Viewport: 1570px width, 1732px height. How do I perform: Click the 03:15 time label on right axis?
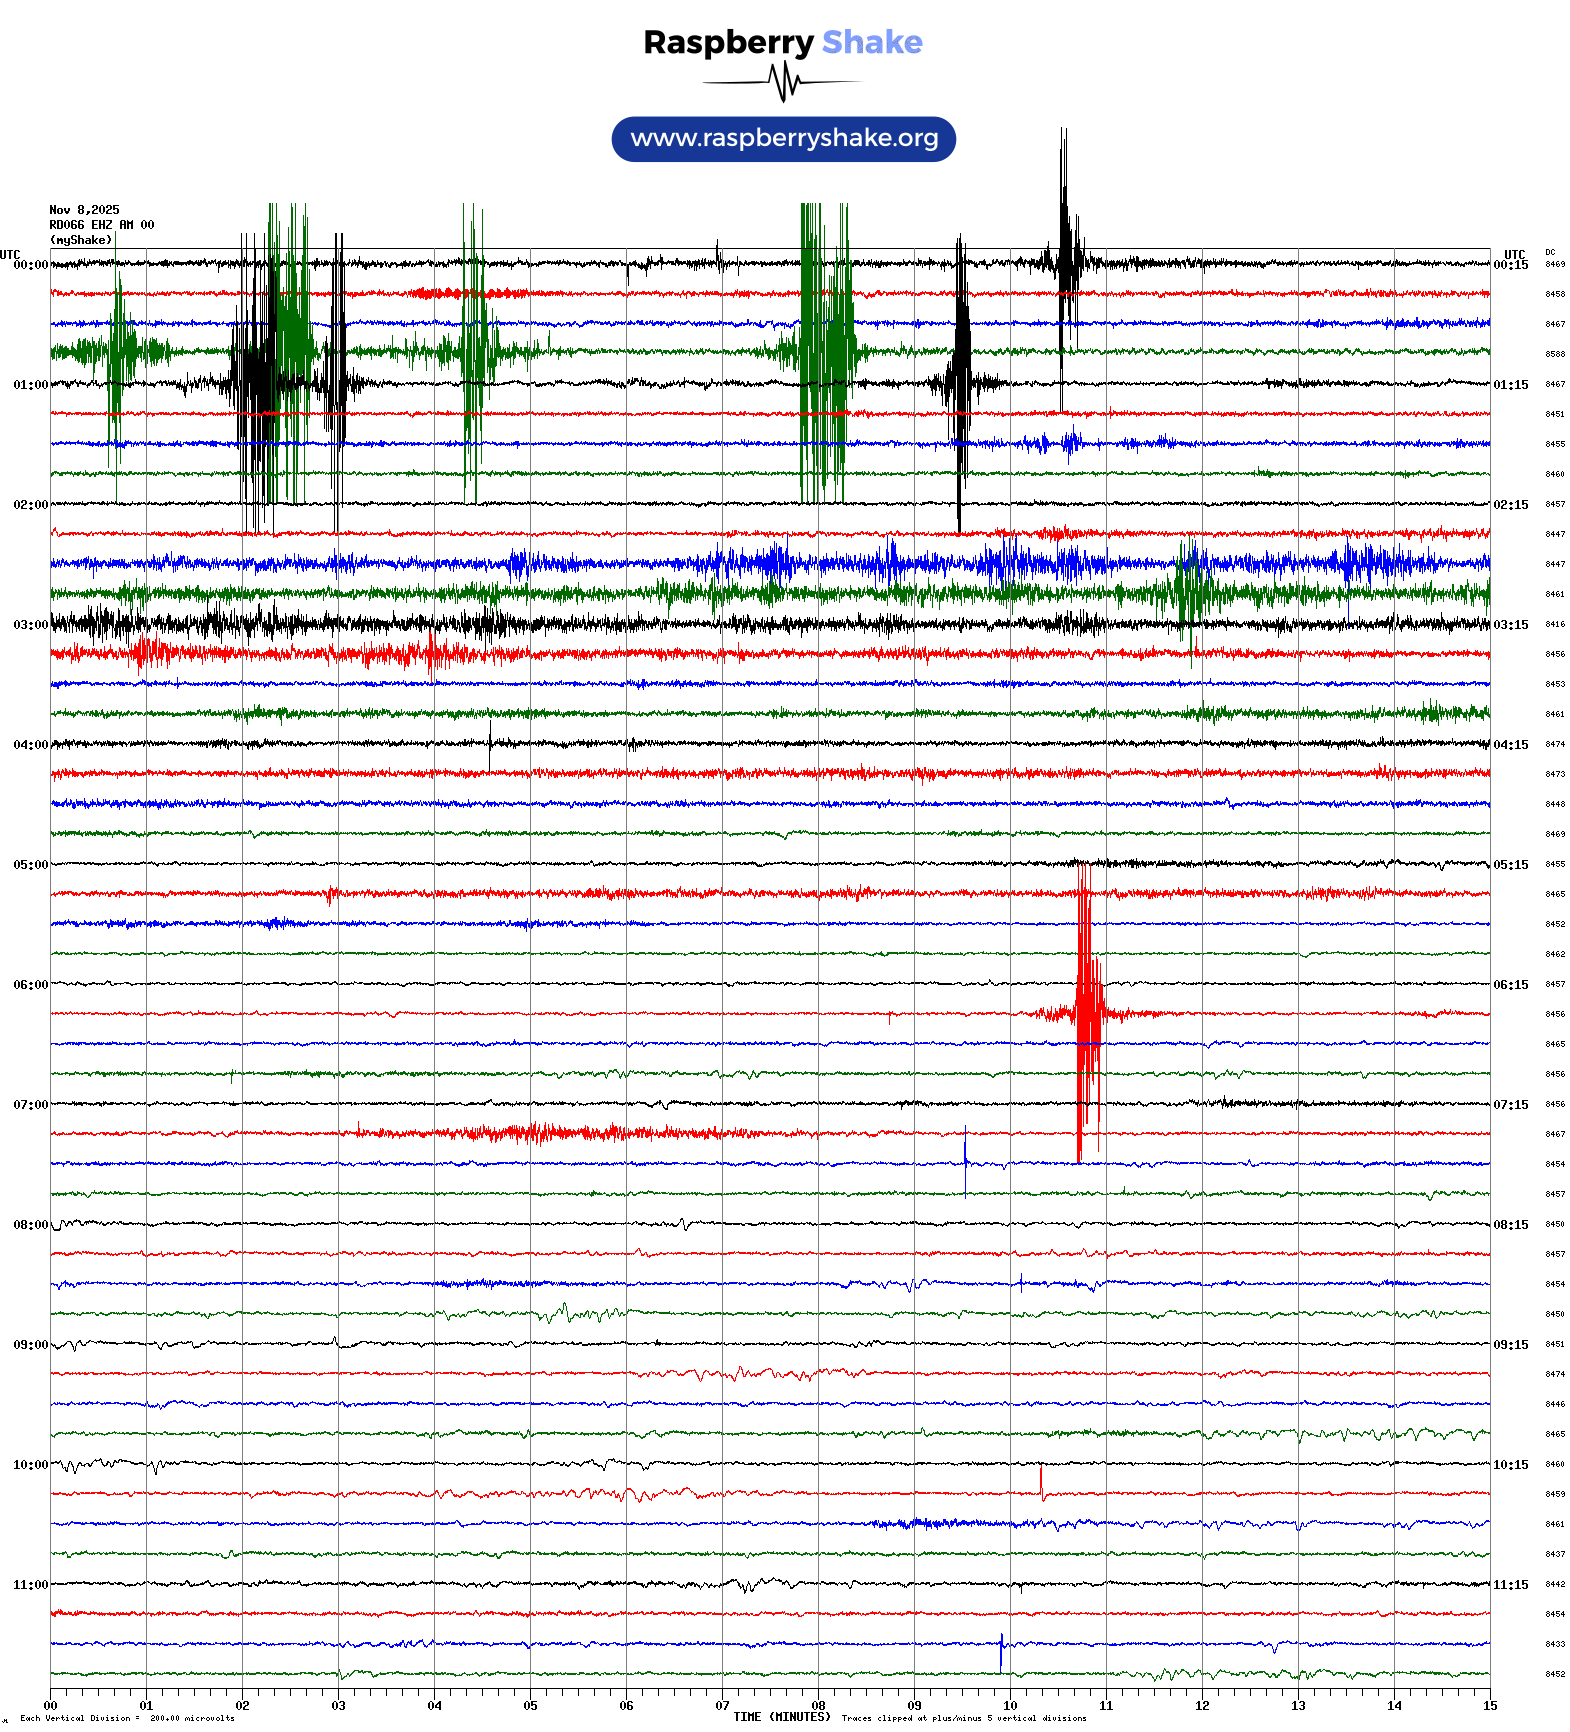[1510, 625]
